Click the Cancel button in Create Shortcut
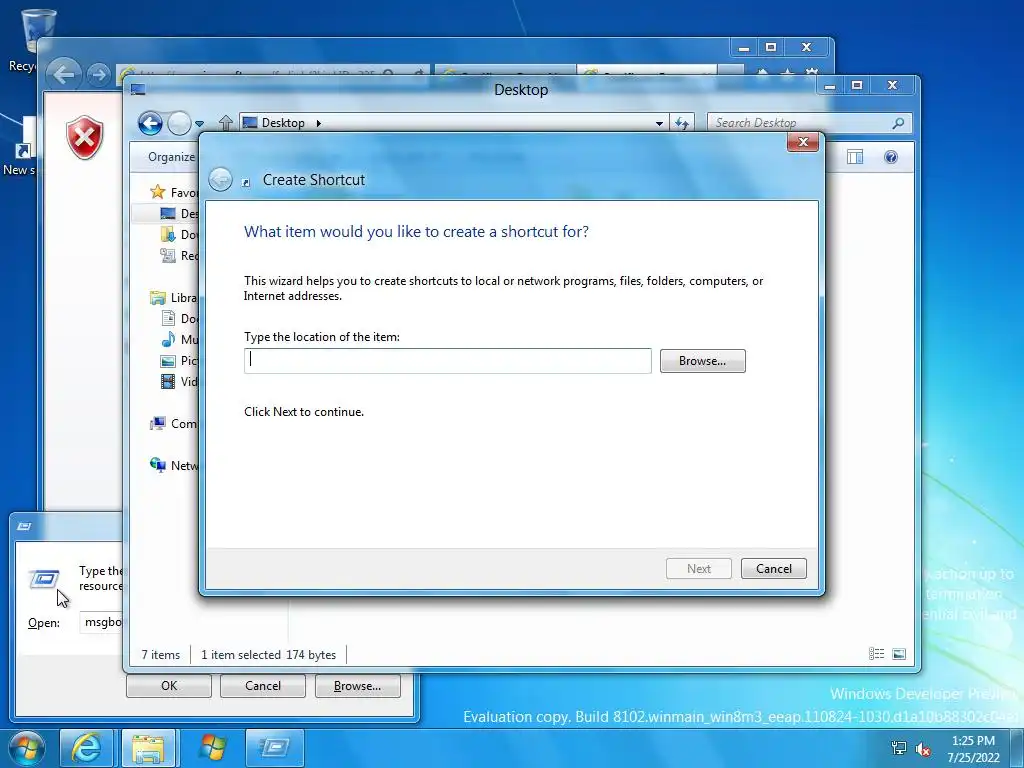Viewport: 1024px width, 768px height. 773,569
